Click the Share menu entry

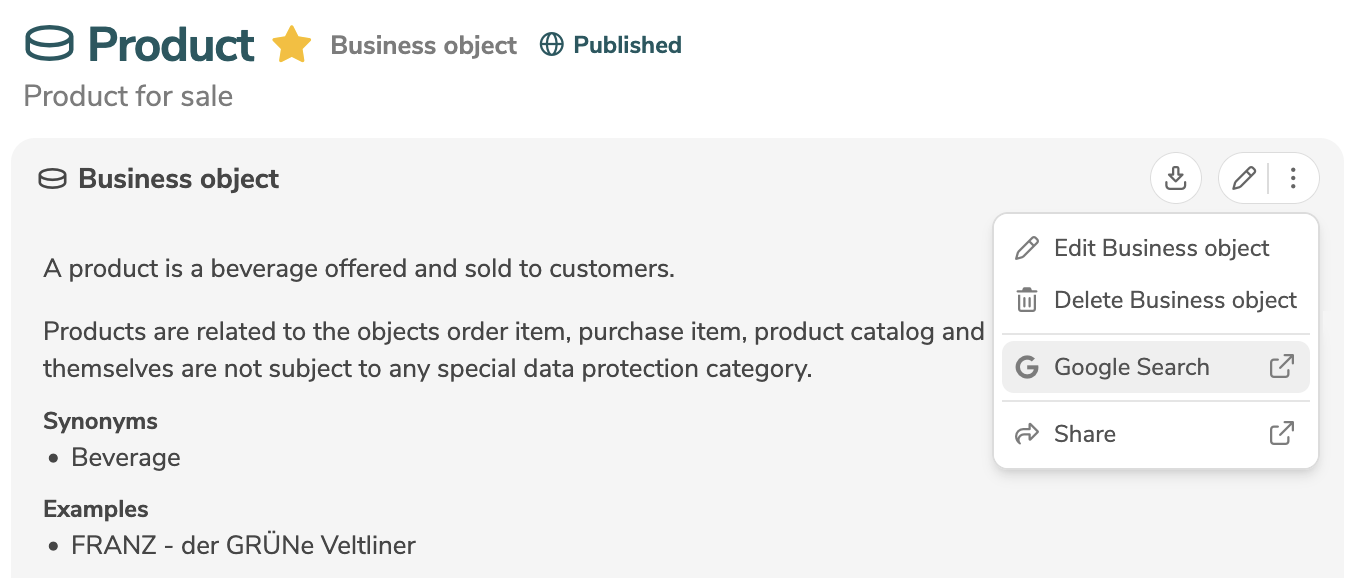(x=1085, y=433)
